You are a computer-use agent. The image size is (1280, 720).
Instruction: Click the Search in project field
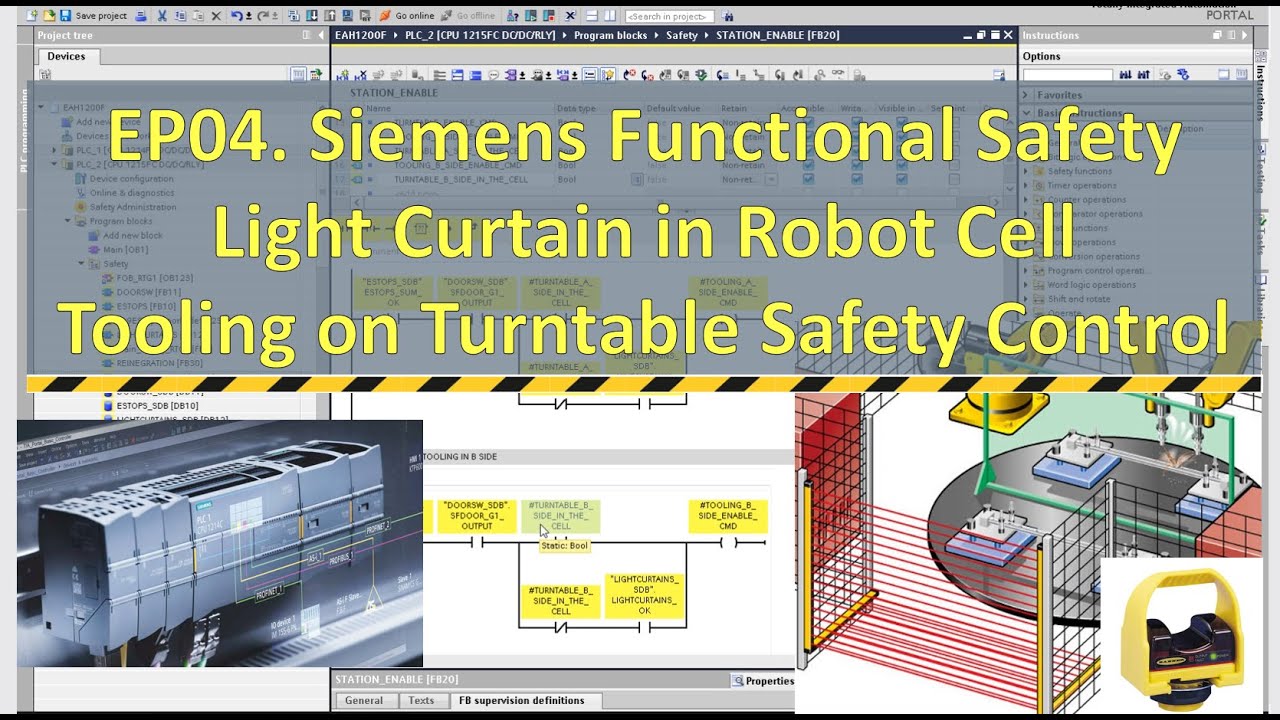tap(669, 16)
